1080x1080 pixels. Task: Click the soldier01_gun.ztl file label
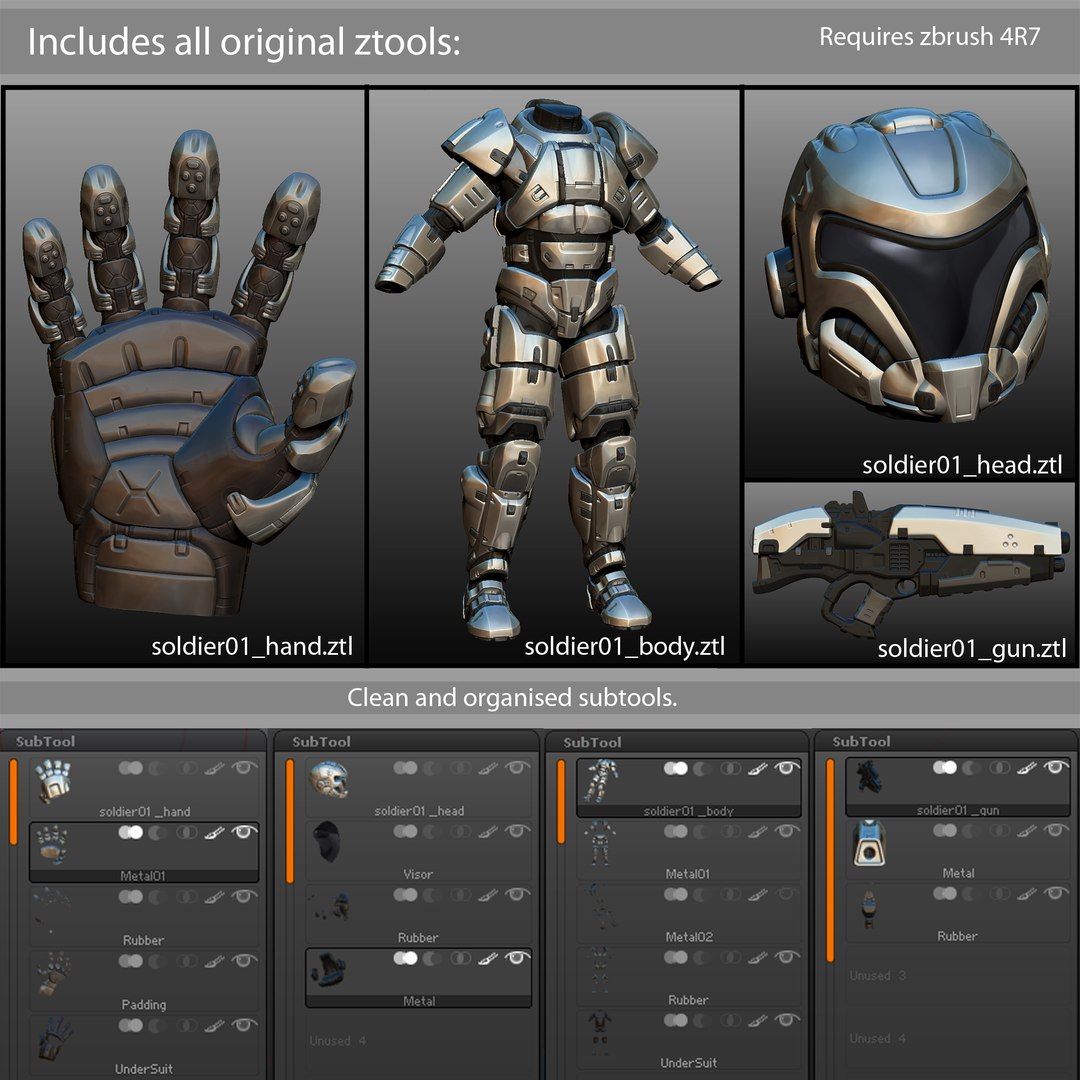[972, 649]
